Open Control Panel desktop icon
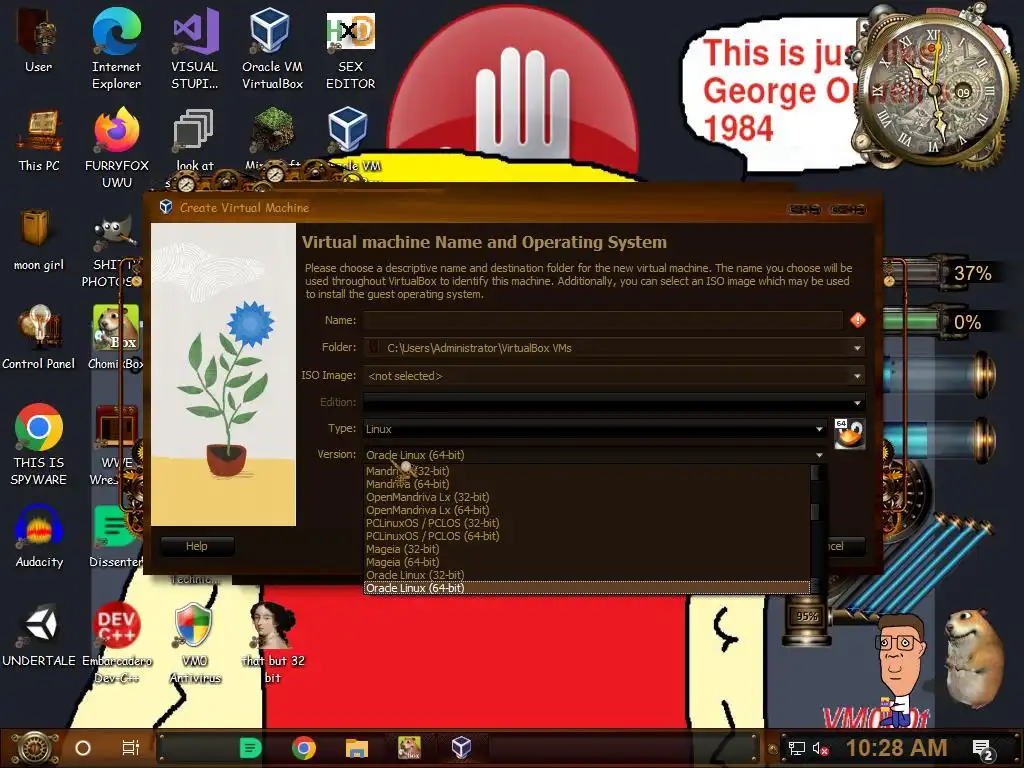This screenshot has height=768, width=1024. pos(39,338)
